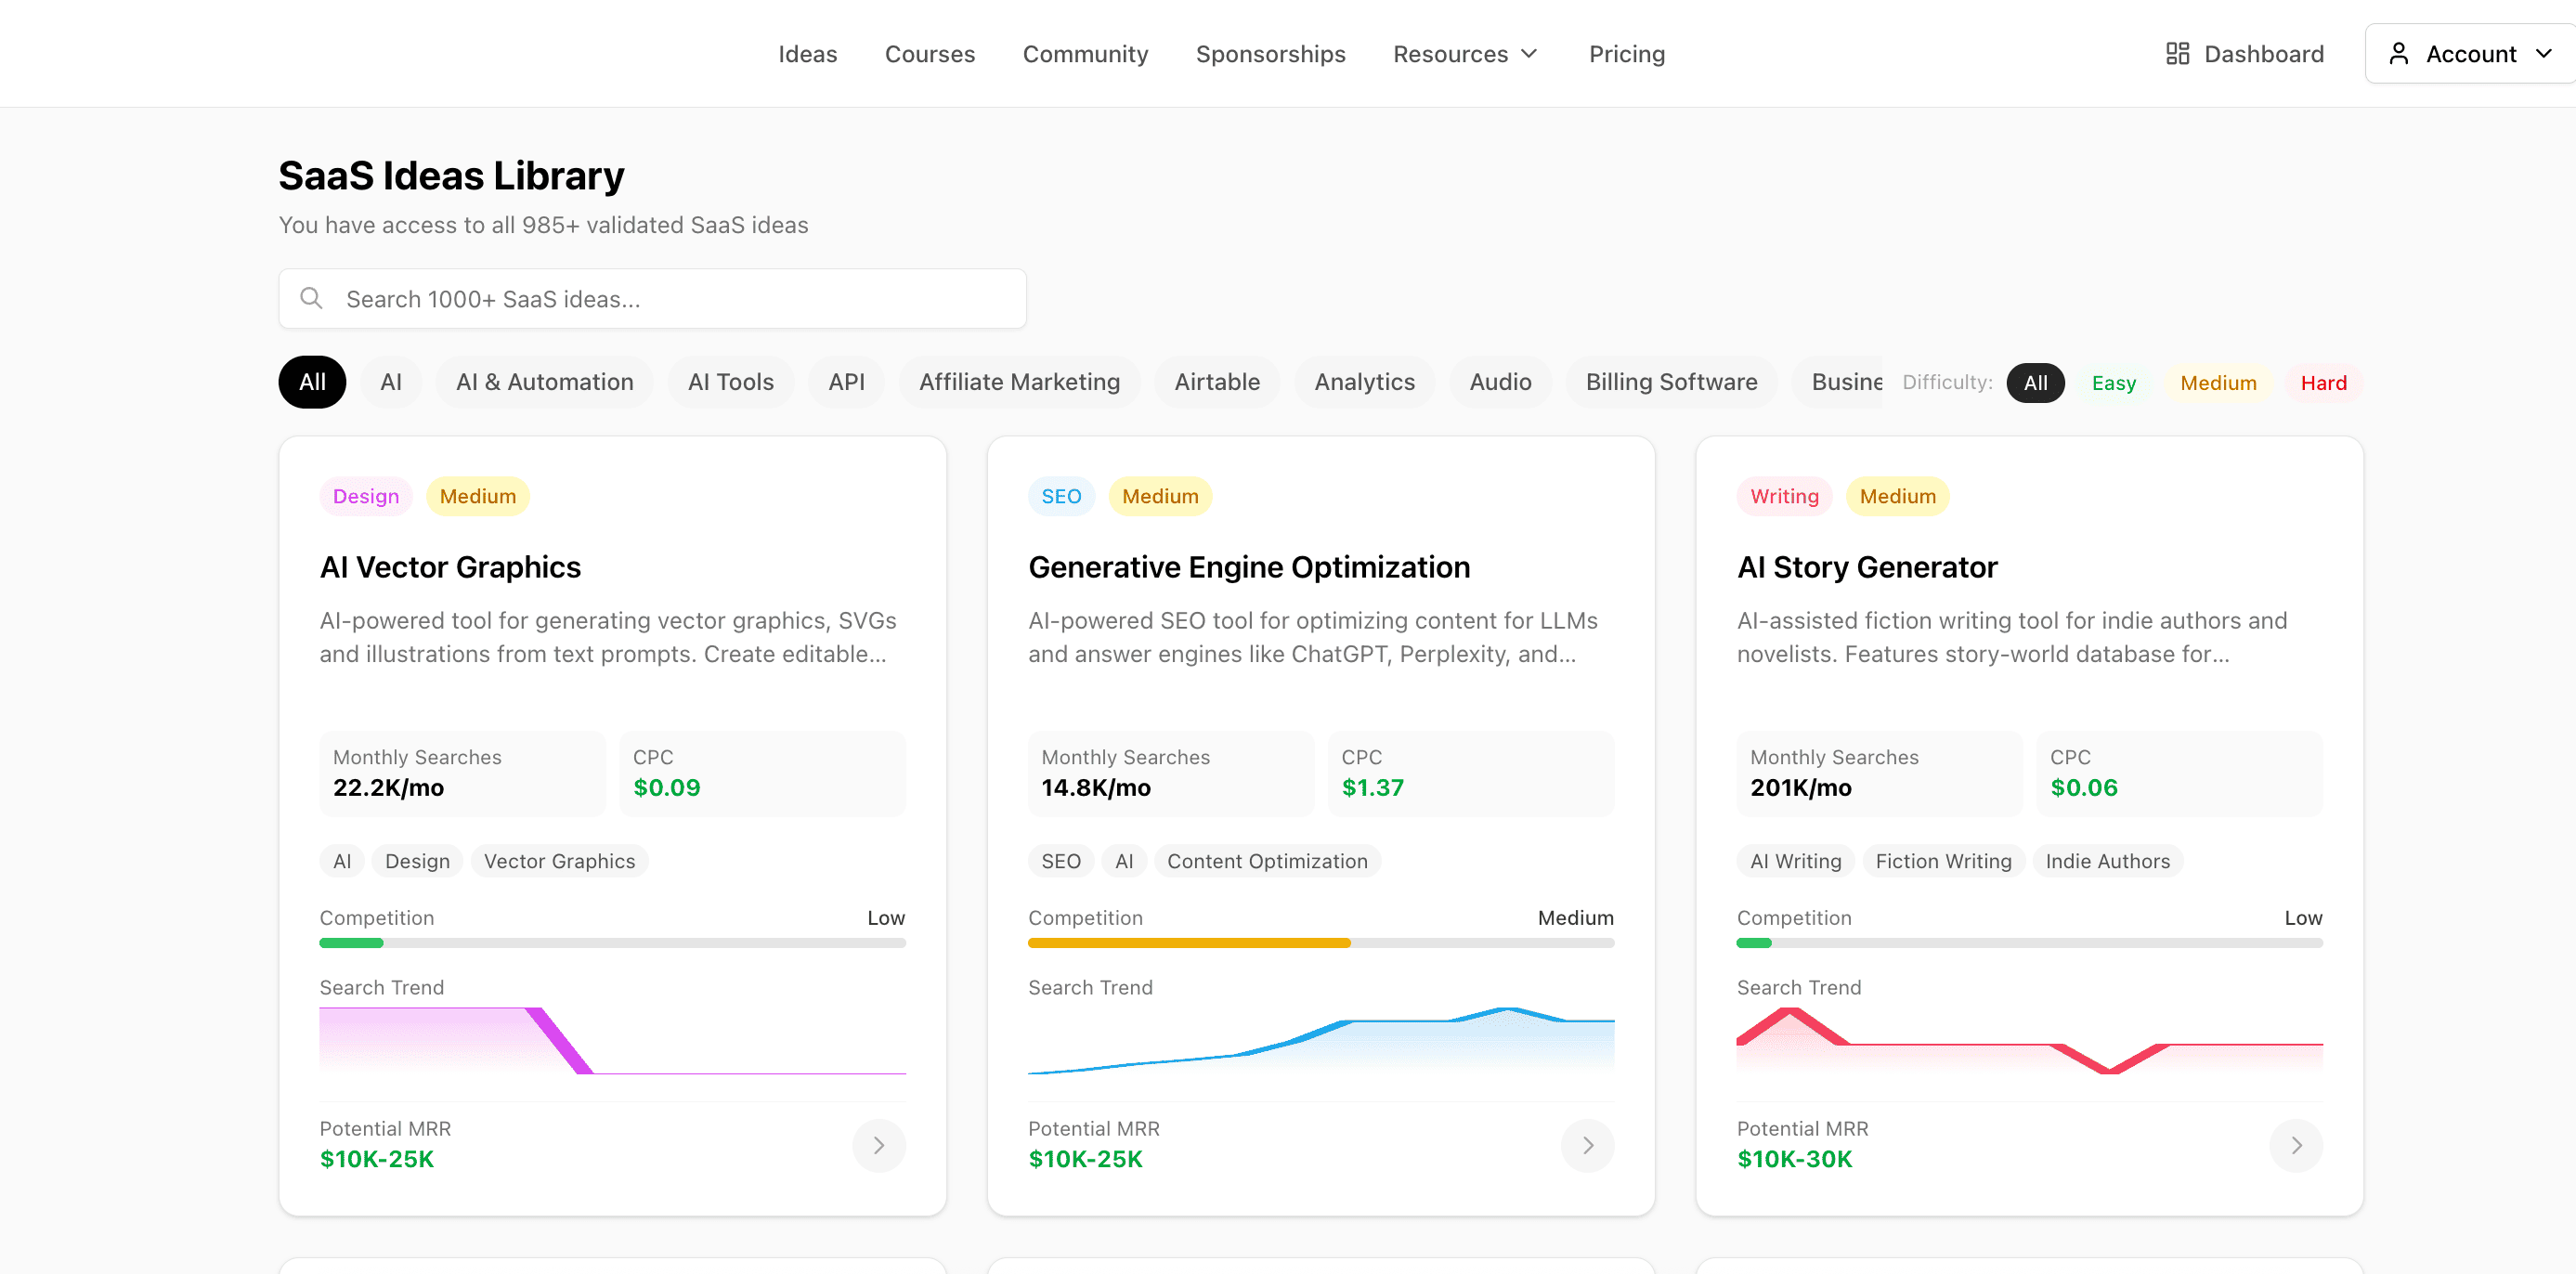Screen dimensions: 2576x1274
Task: Open details arrow on AI Vector Graphics card
Action: coord(879,1145)
